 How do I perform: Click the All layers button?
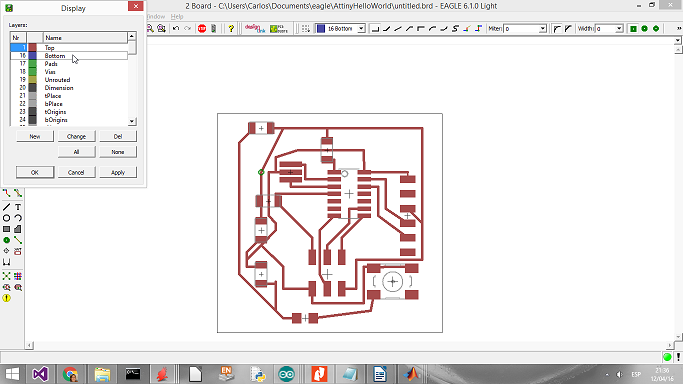tap(76, 152)
